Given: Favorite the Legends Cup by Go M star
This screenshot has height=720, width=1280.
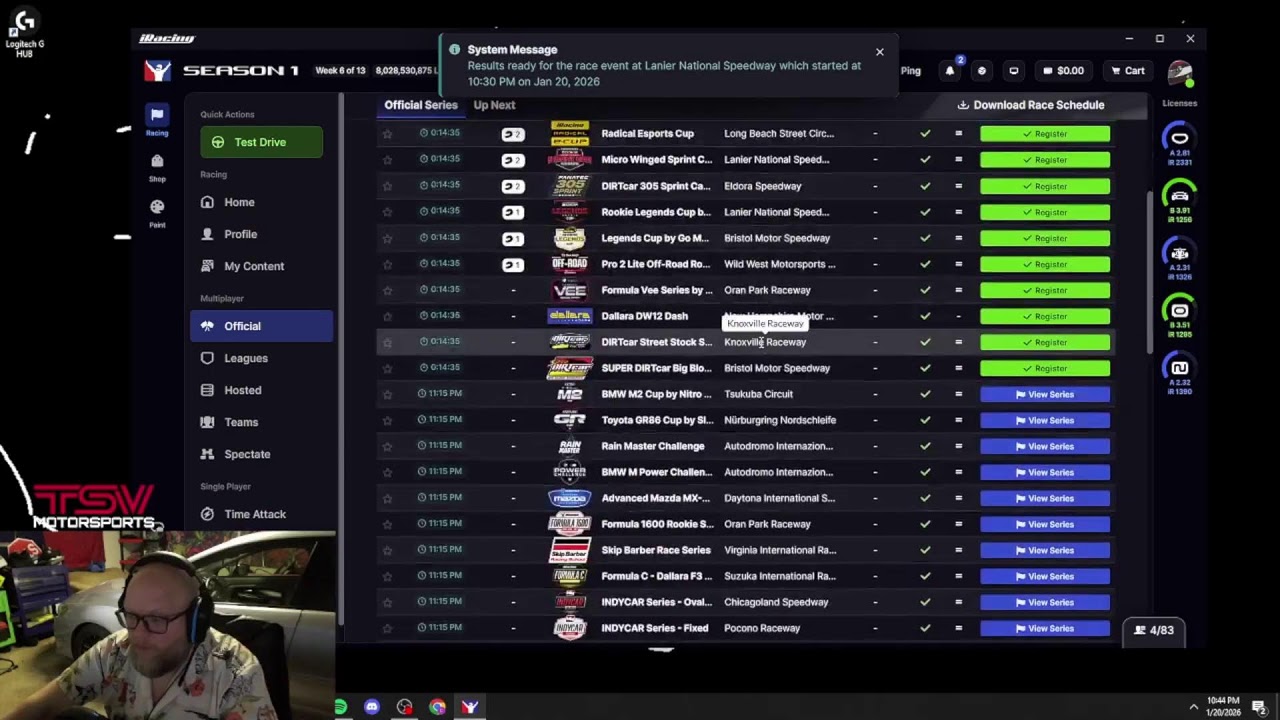Looking at the screenshot, I should (x=387, y=238).
